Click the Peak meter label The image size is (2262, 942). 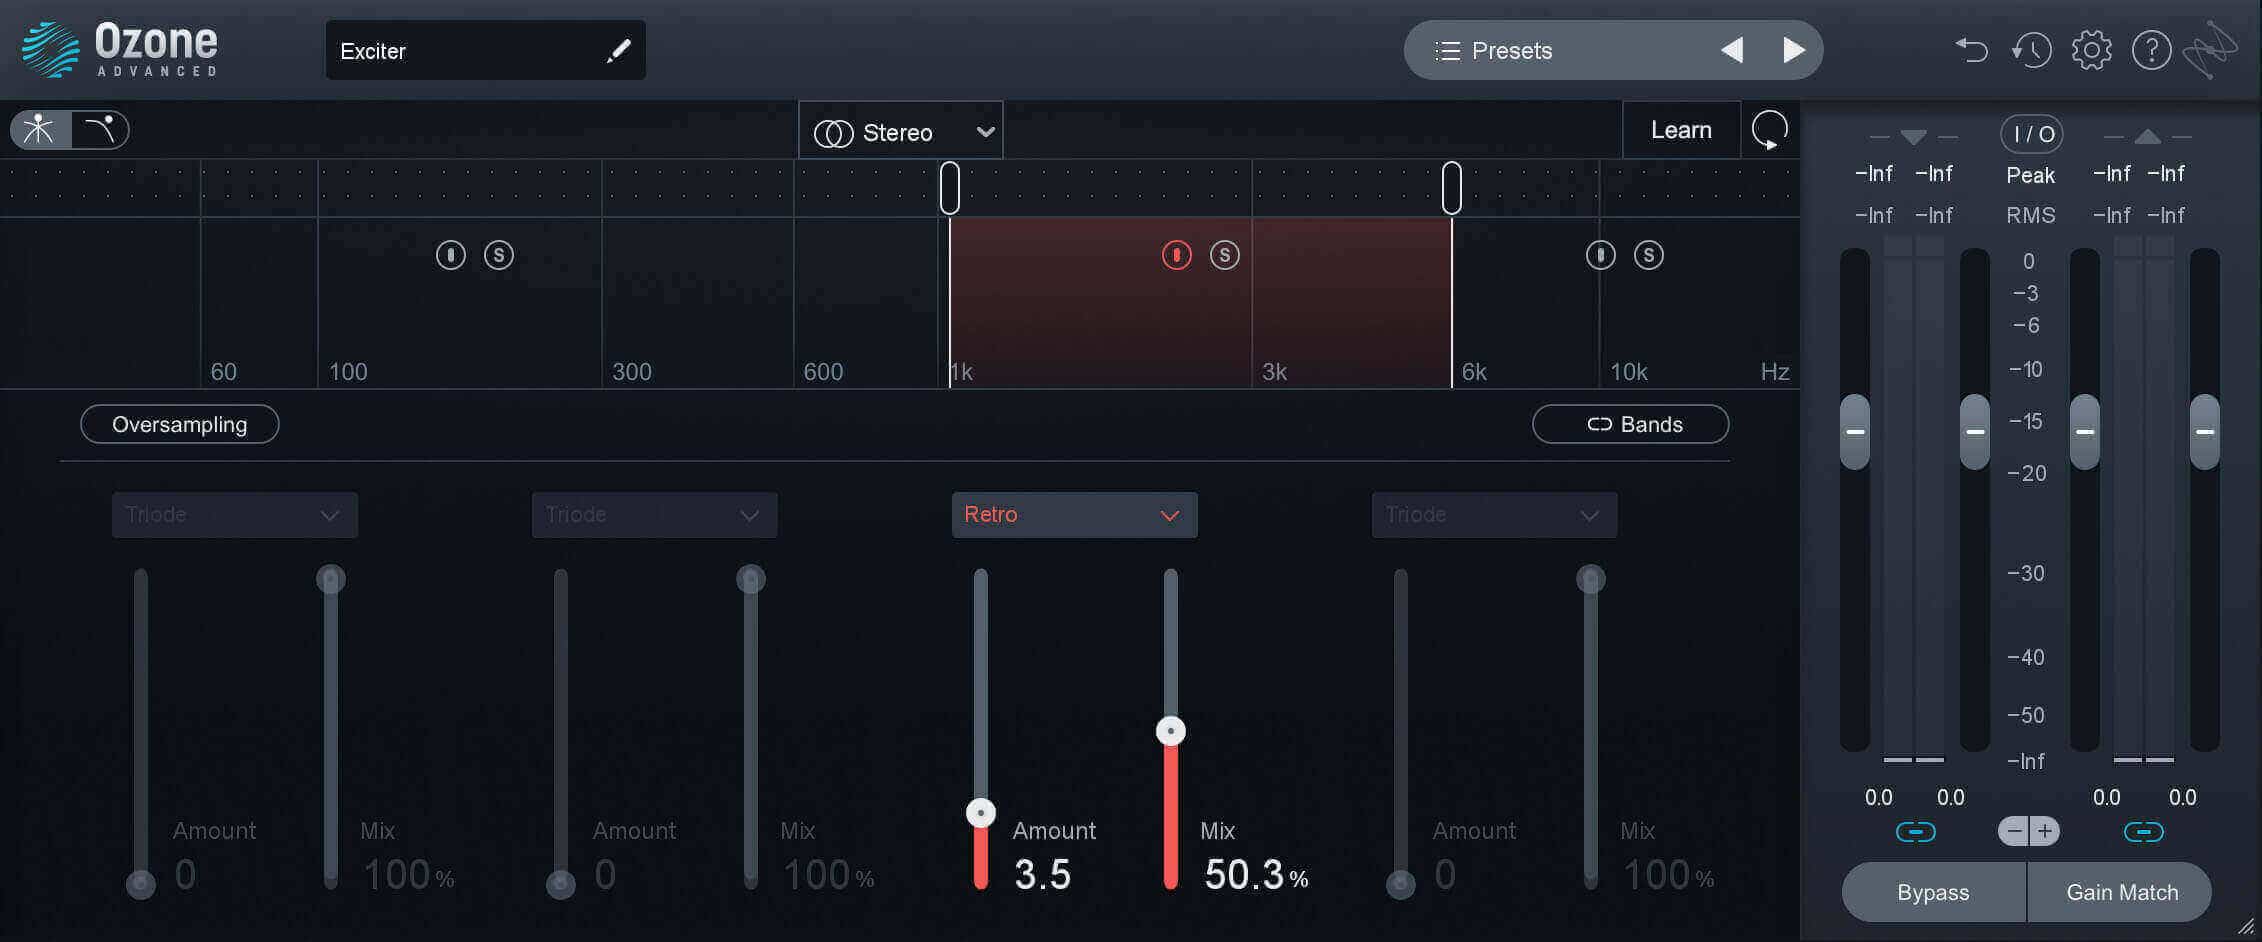2030,175
